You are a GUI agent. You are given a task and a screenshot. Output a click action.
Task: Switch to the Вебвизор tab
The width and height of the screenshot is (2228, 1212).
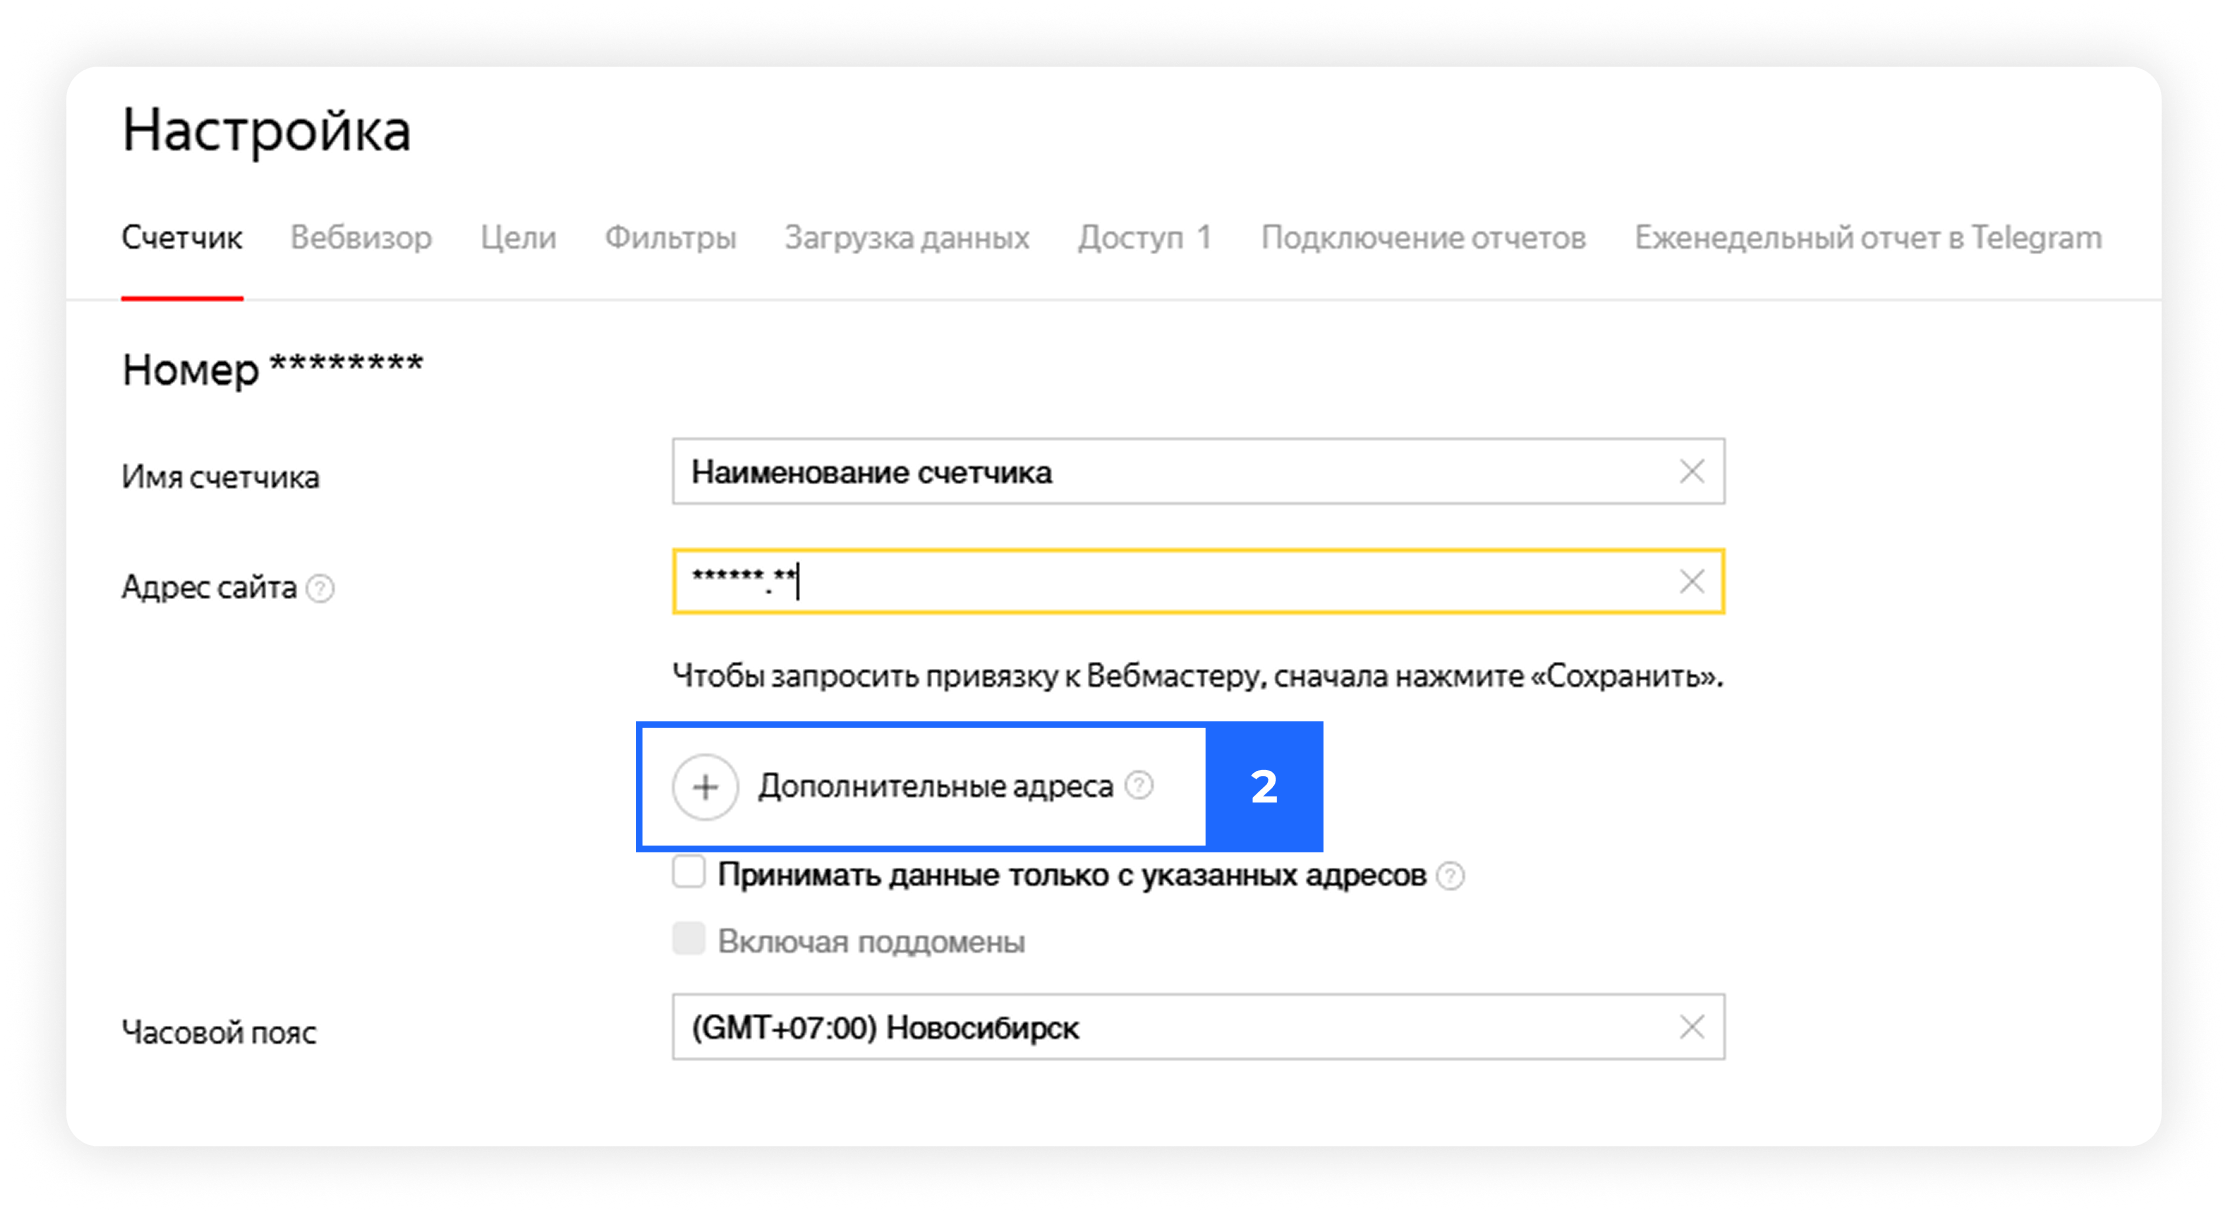tap(361, 238)
